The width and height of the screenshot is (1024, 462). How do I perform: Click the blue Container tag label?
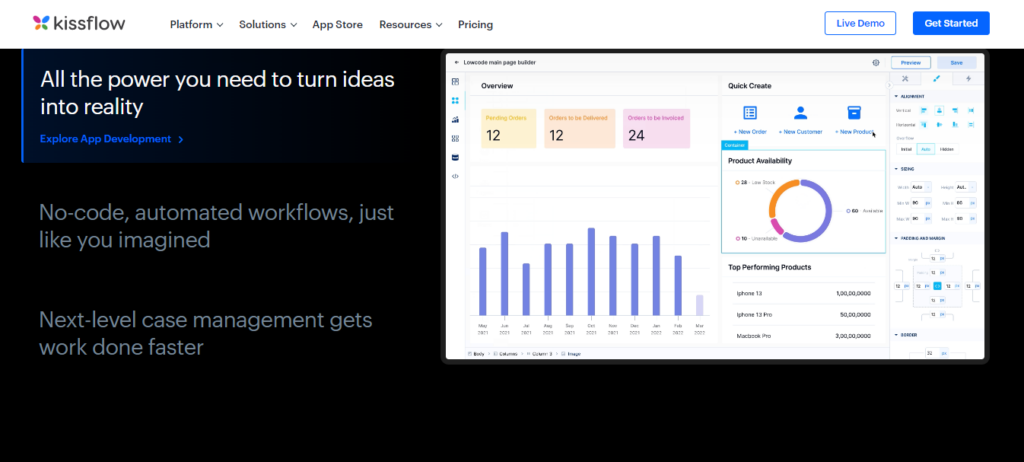[x=735, y=145]
